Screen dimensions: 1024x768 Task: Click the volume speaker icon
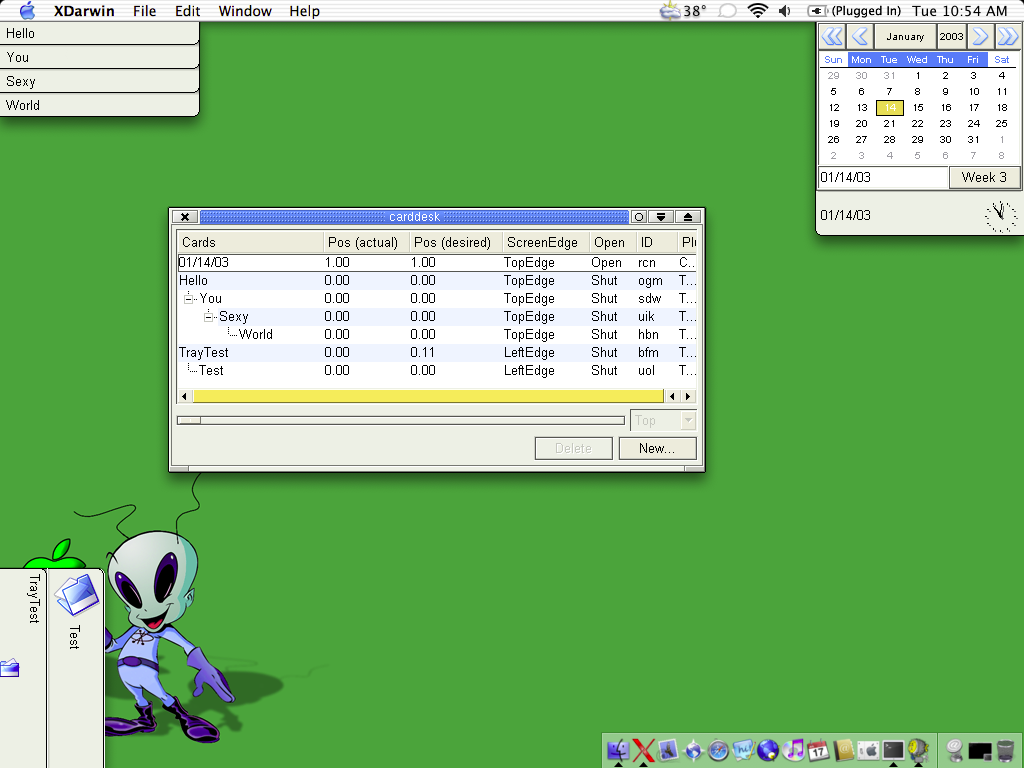[x=785, y=11]
